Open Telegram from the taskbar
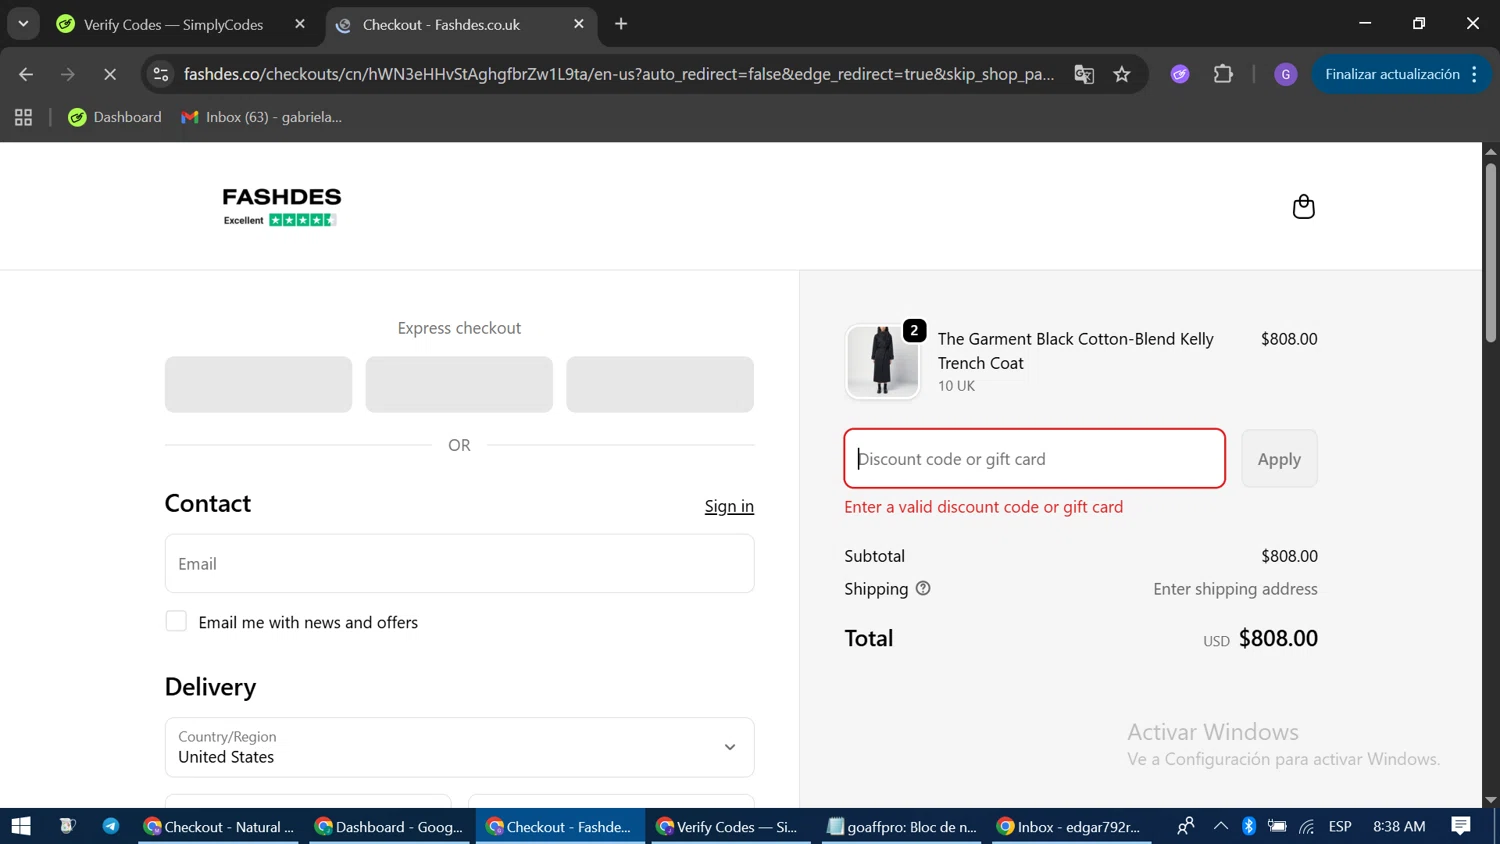Screen dimensions: 1500x844 click(x=111, y=826)
